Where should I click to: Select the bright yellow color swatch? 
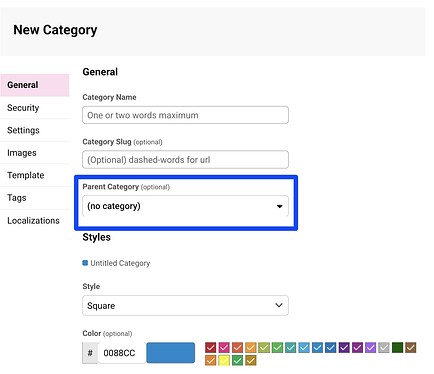224,360
